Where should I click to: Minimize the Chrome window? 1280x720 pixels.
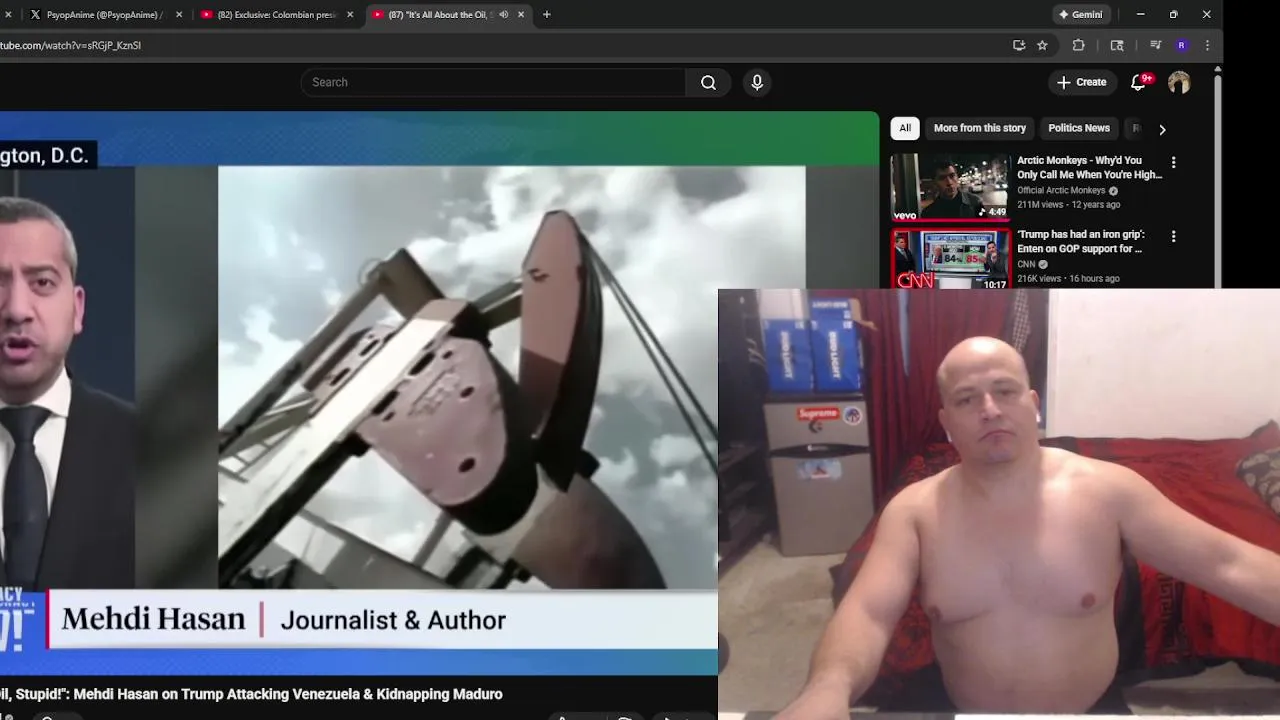click(1140, 15)
